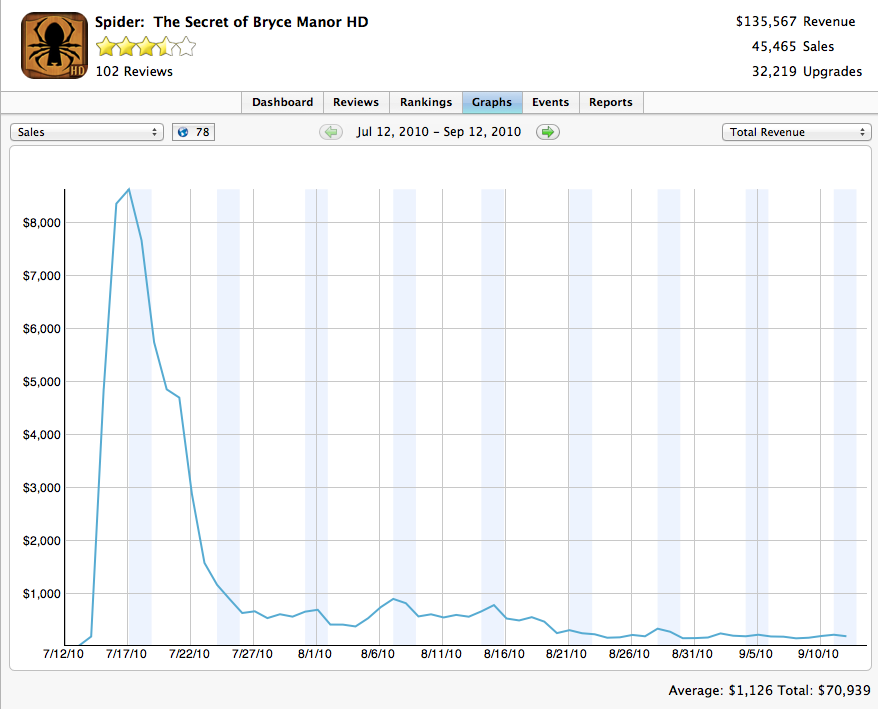Click the 32,219 Upgrades figure
The width and height of the screenshot is (878, 709).
807,72
